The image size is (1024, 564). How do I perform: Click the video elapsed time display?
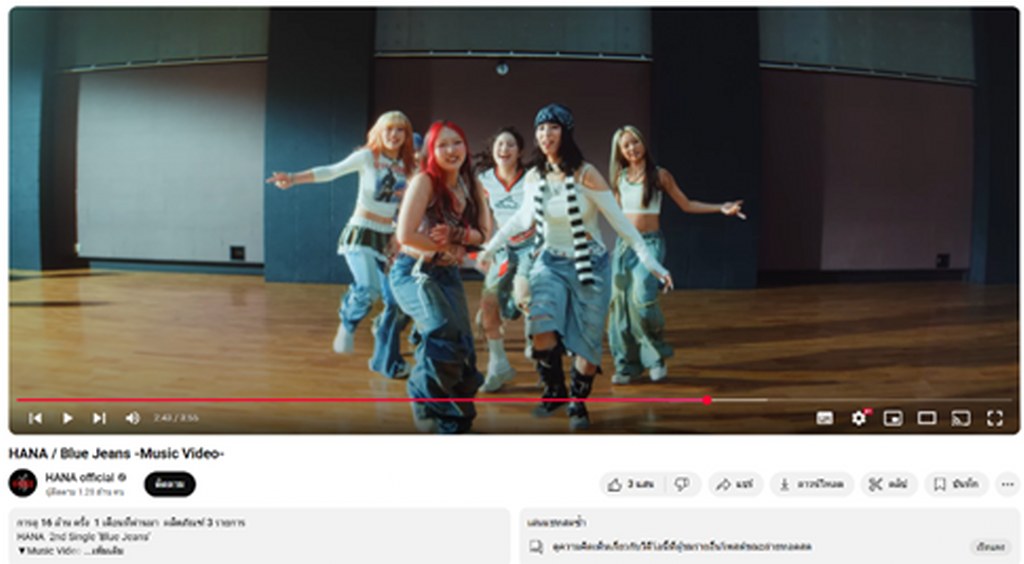pos(176,418)
